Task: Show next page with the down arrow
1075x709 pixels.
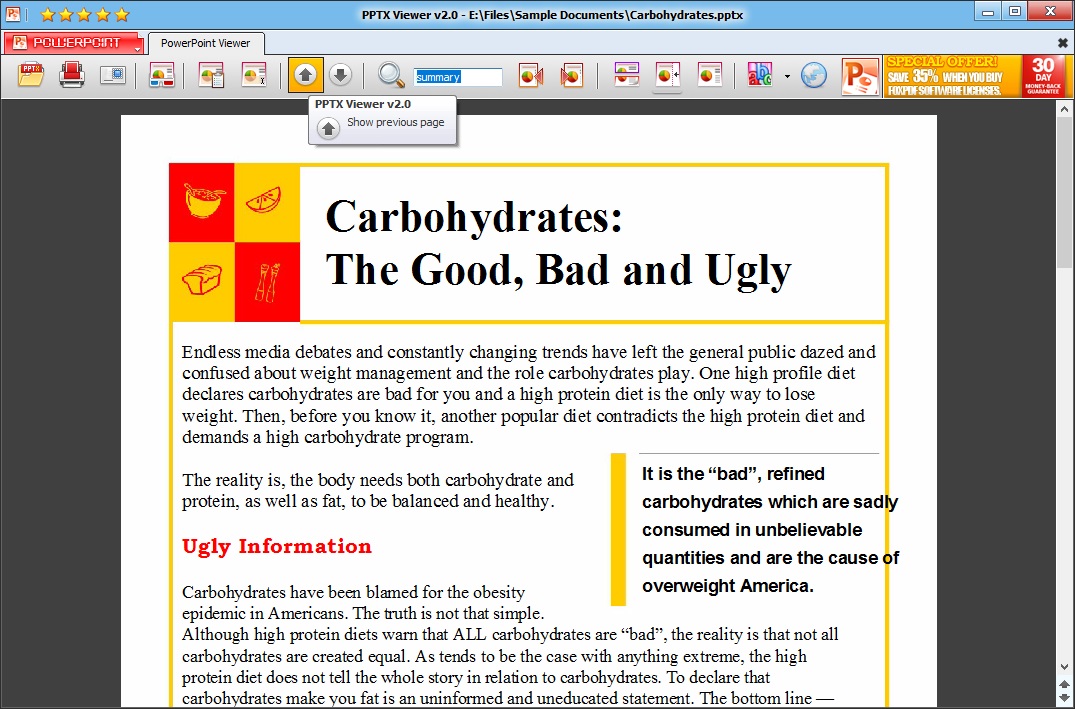Action: (x=340, y=75)
